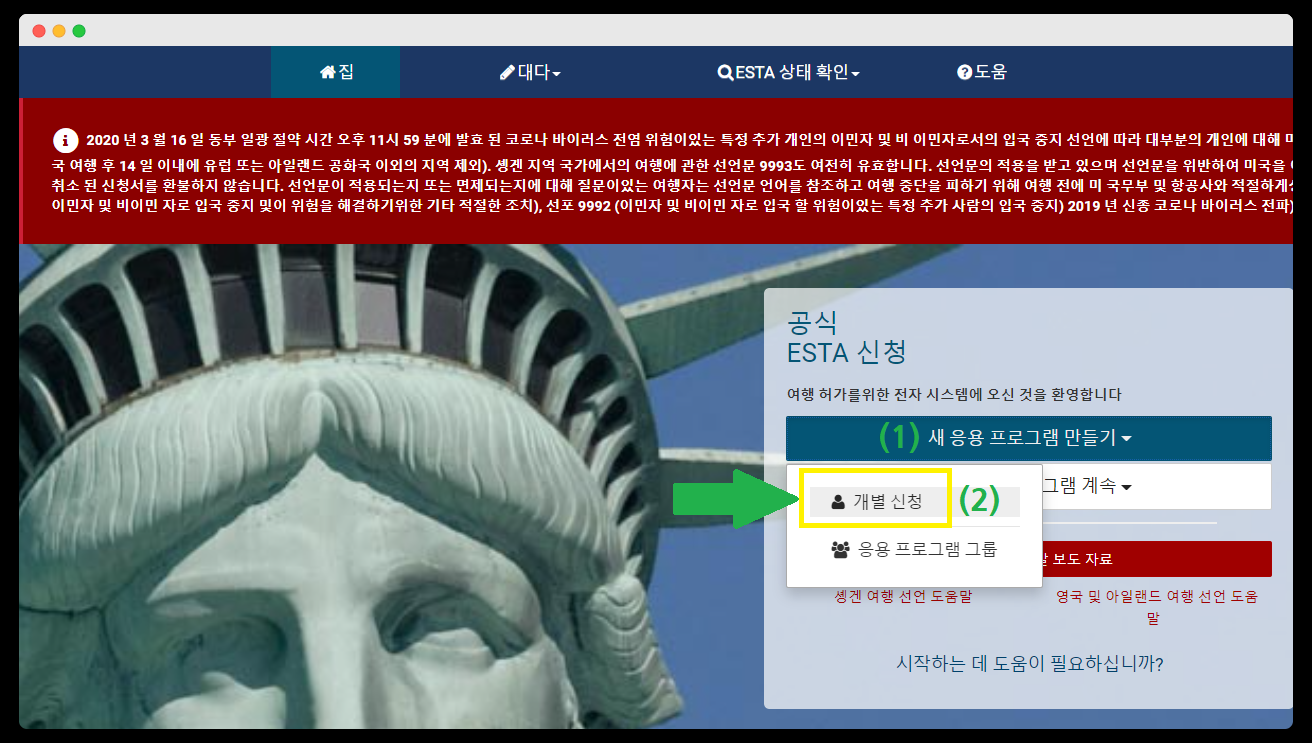1312x743 pixels.
Task: Select 응용 프로그램 그룹 option
Action: [914, 549]
